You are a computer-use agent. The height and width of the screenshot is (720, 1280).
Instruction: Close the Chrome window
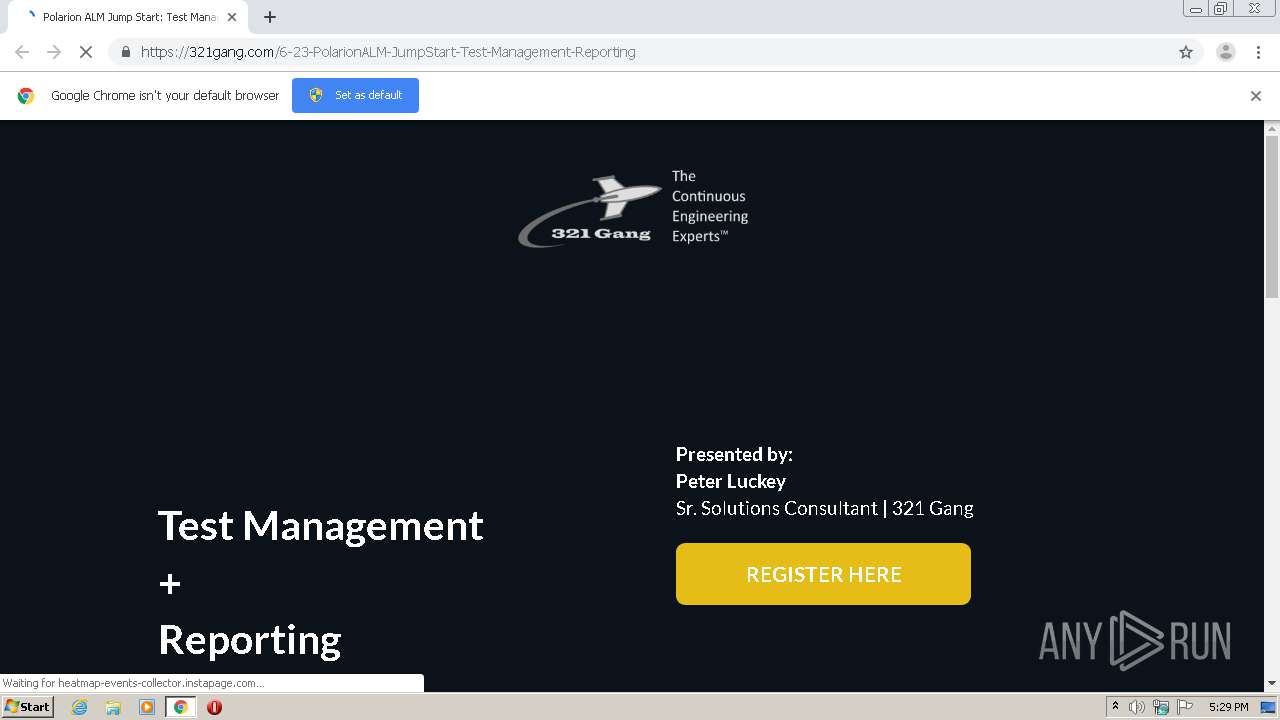(x=1254, y=9)
